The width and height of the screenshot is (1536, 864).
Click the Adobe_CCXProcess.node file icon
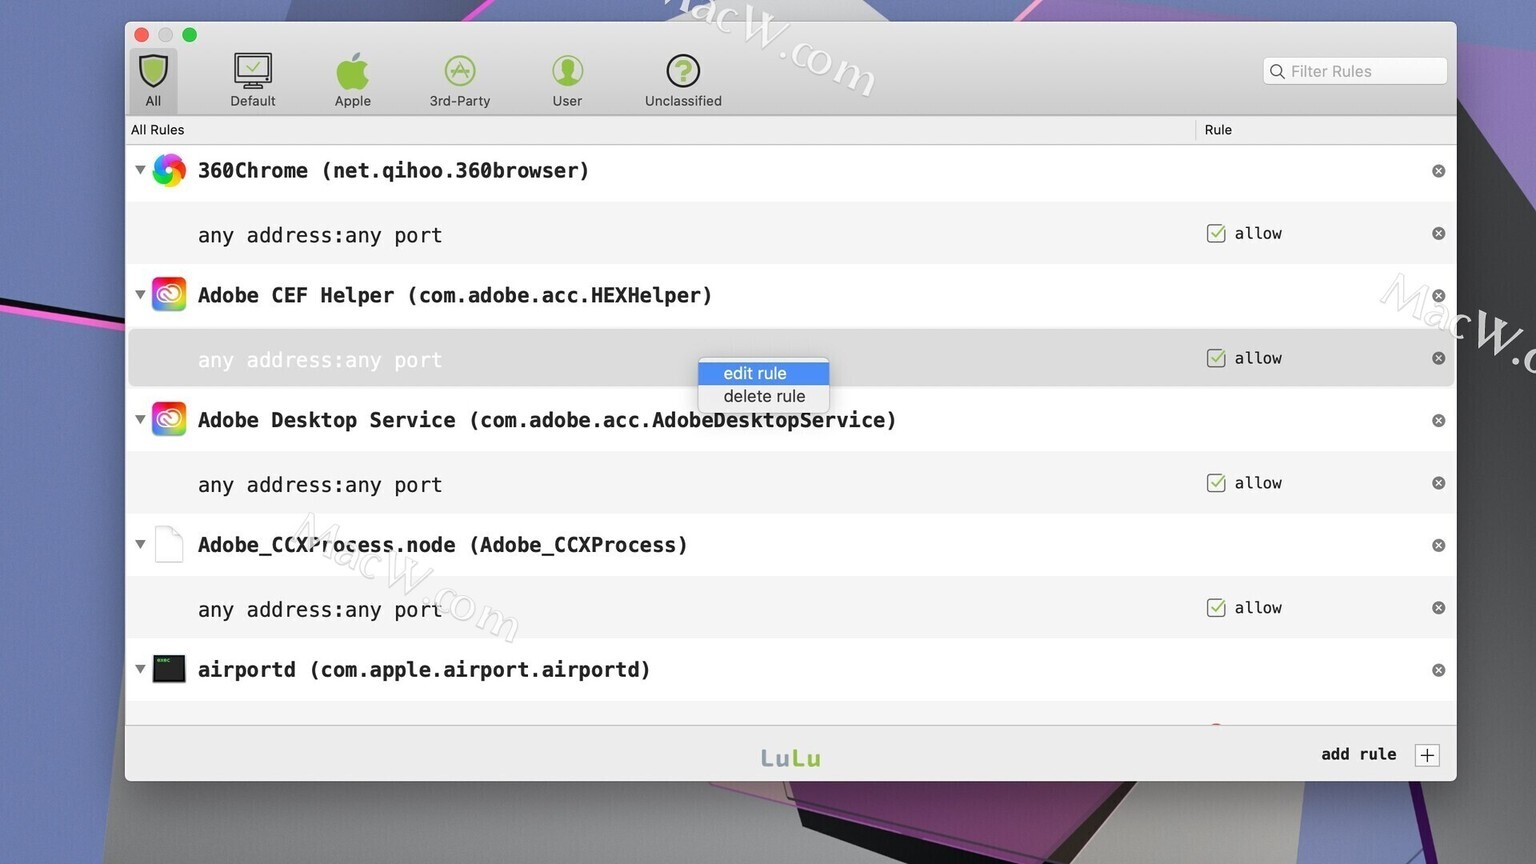[x=169, y=545]
